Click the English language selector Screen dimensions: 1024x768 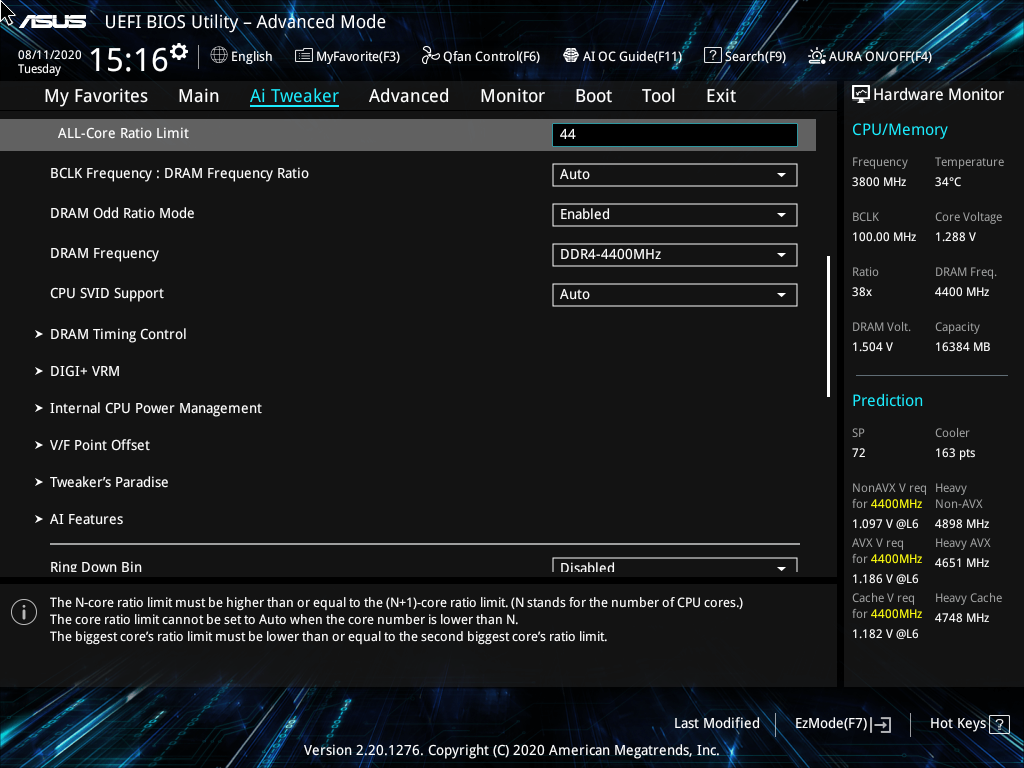[x=241, y=56]
